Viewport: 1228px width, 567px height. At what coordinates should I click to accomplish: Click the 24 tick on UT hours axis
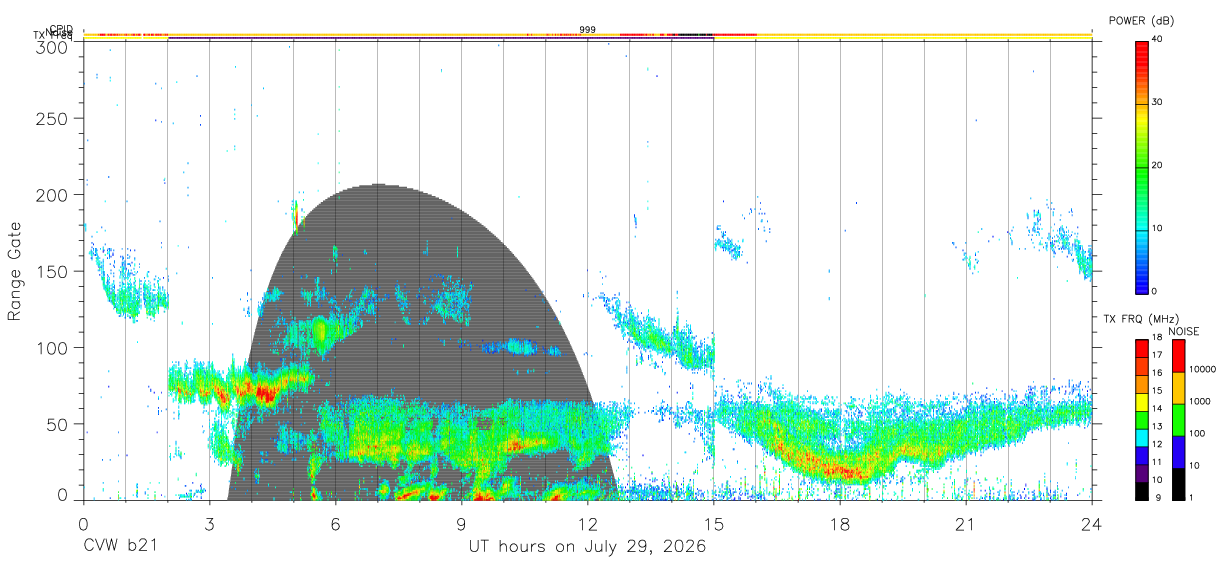[x=1092, y=523]
